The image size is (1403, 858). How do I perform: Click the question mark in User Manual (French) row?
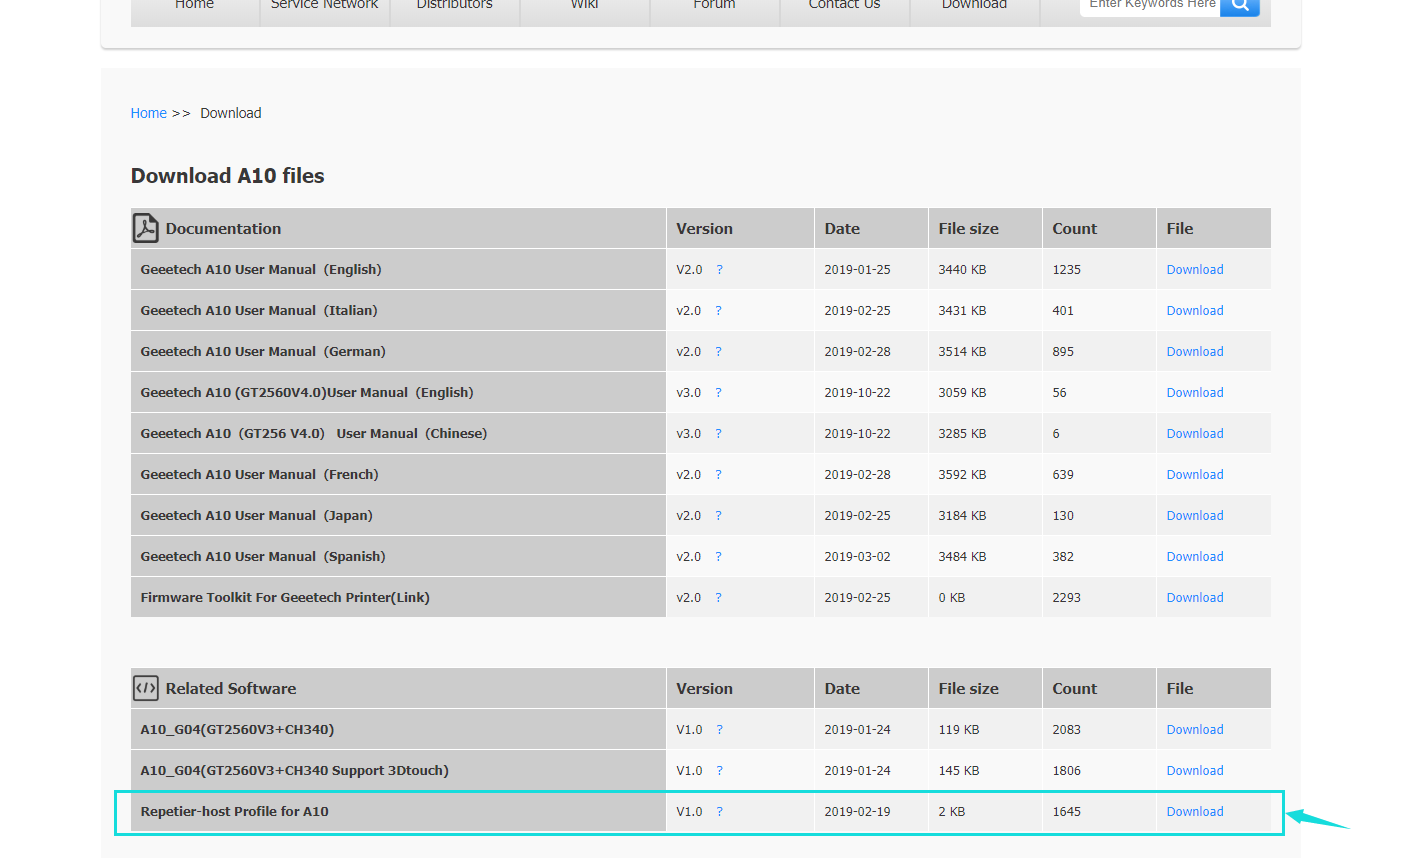point(718,475)
